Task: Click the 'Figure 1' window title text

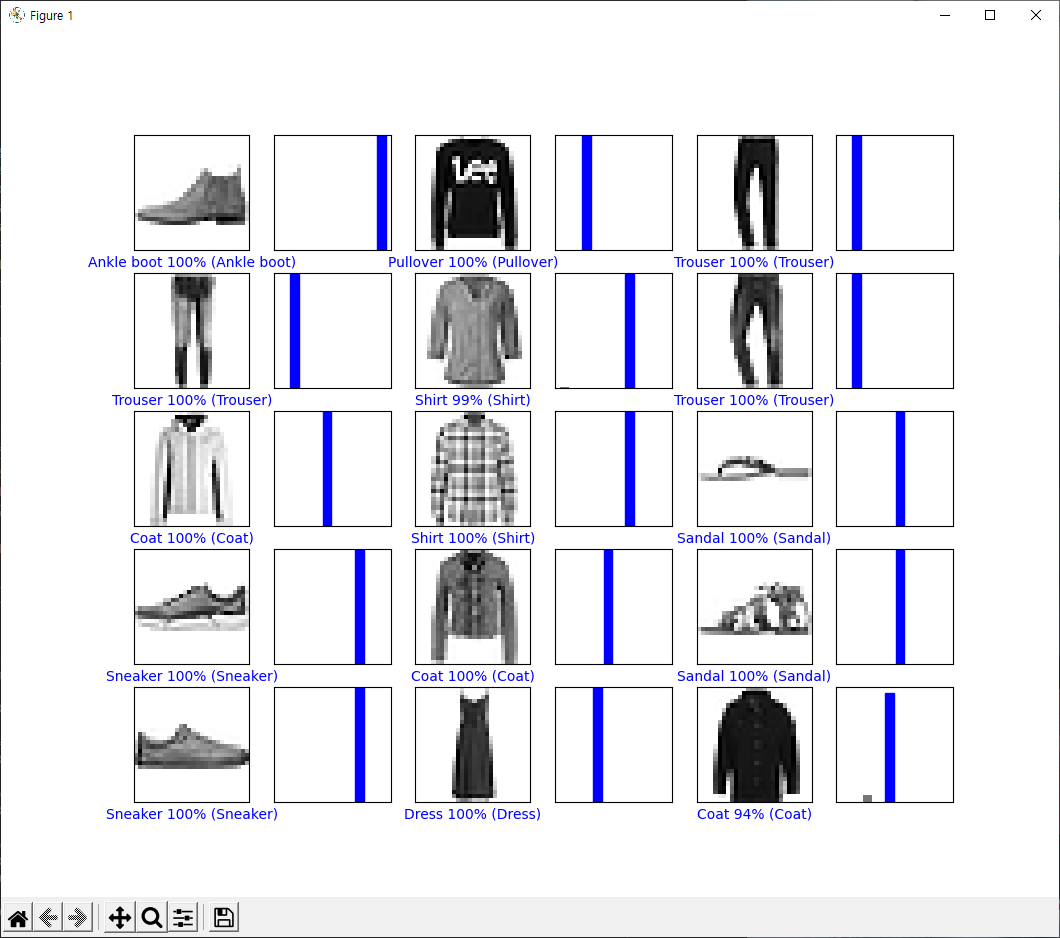Action: (x=51, y=16)
